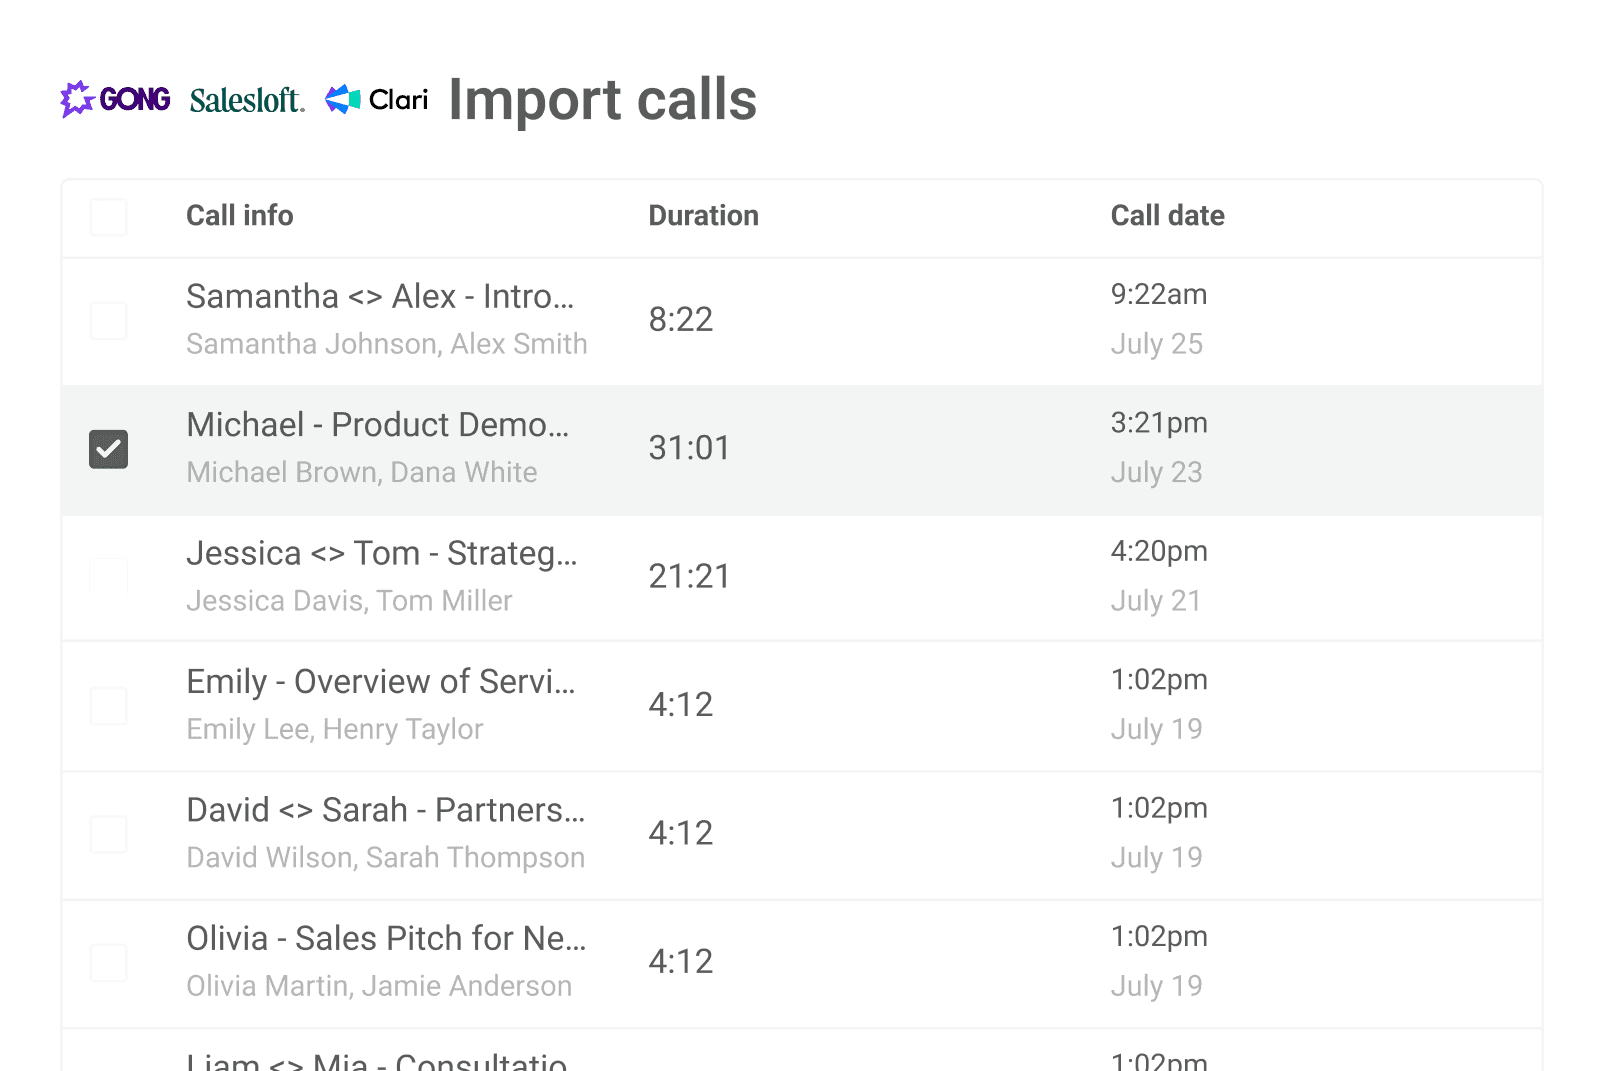Uncheck the Michael - Product Demo call
The image size is (1601, 1071).
[x=108, y=449]
